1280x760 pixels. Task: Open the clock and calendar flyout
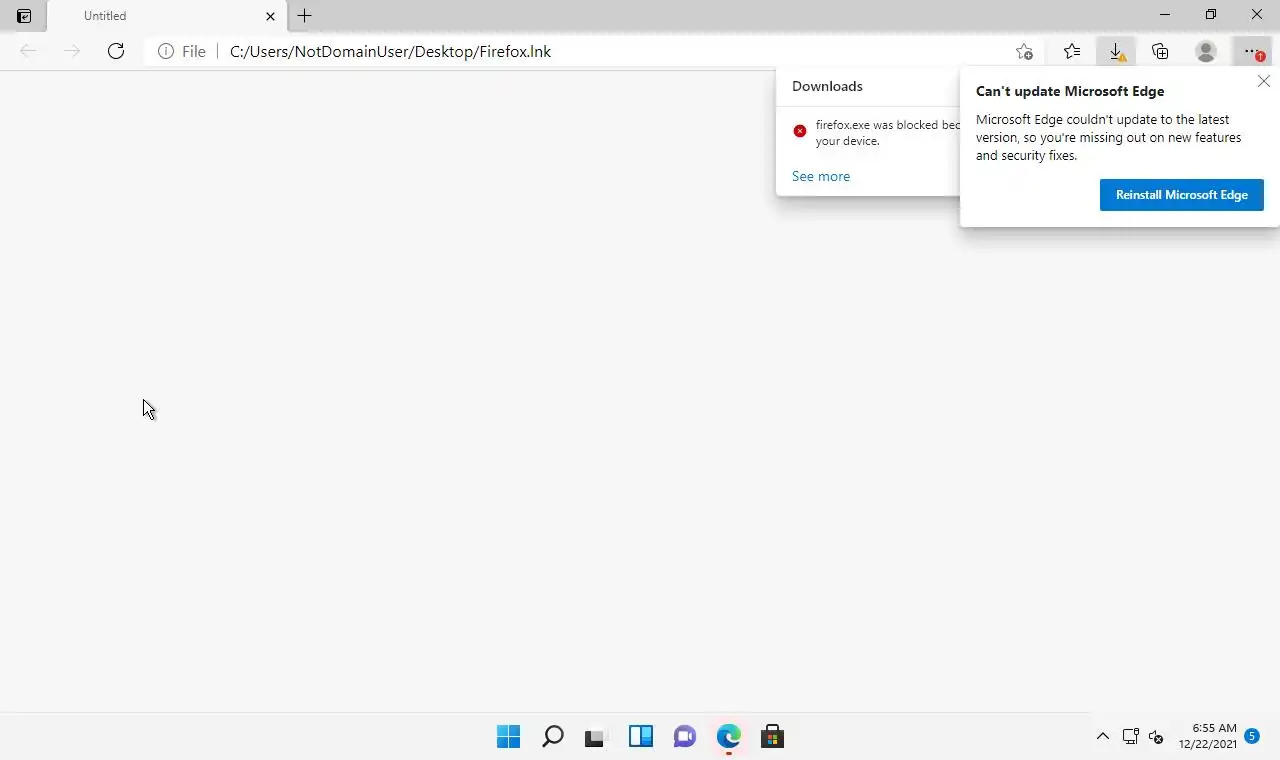(1207, 736)
